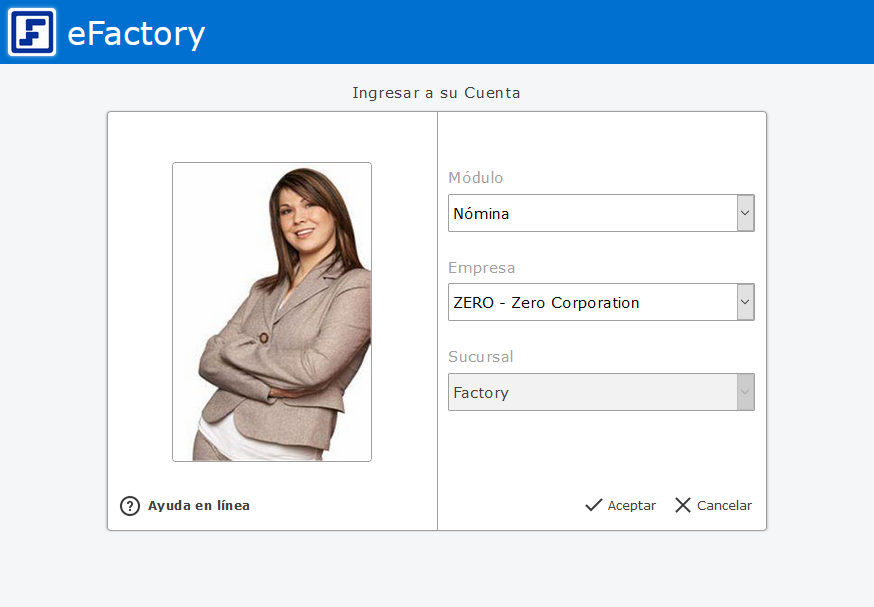Click the Empresa field label
The width and height of the screenshot is (874, 607).
482,268
